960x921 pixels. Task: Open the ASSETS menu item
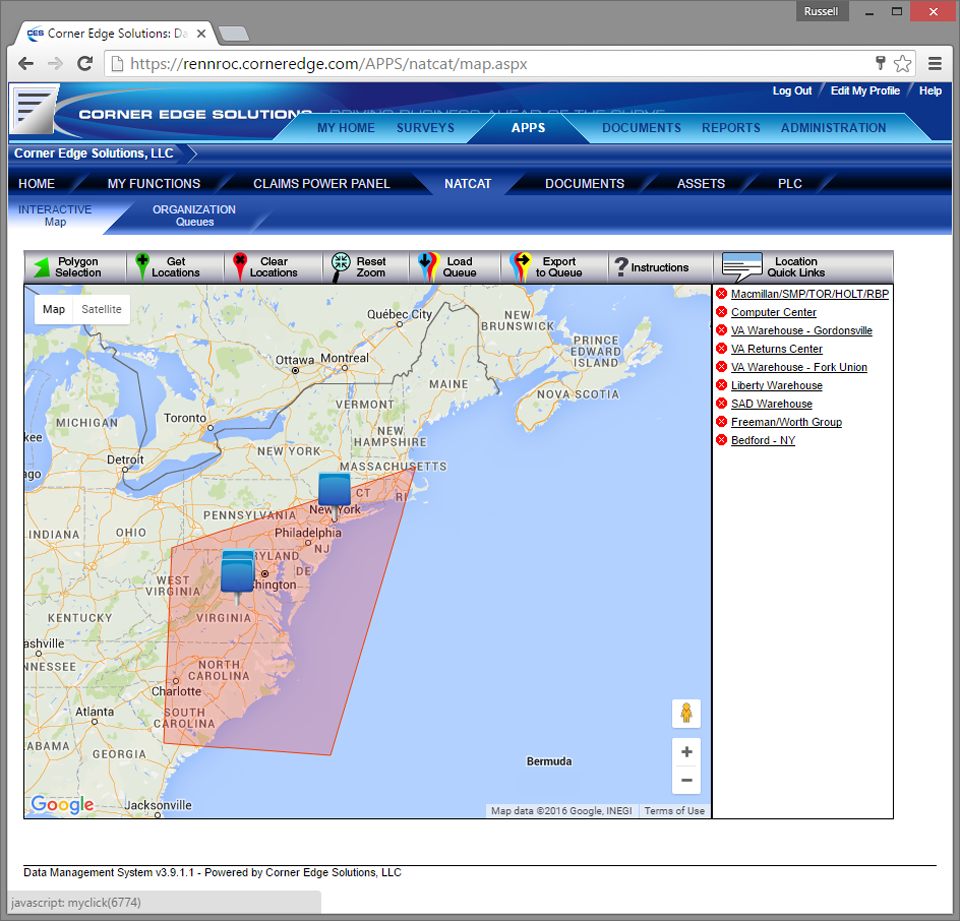pos(700,183)
